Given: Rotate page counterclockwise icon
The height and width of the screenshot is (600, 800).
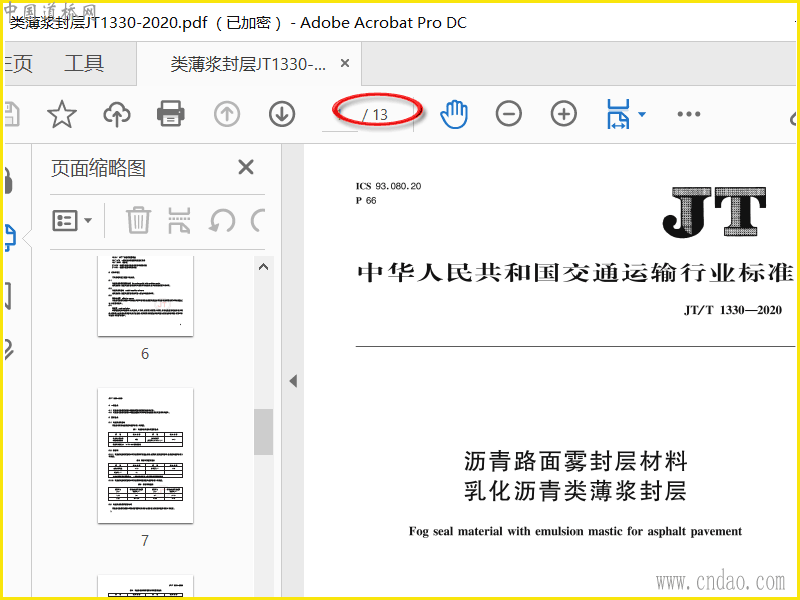Looking at the screenshot, I should tap(222, 221).
